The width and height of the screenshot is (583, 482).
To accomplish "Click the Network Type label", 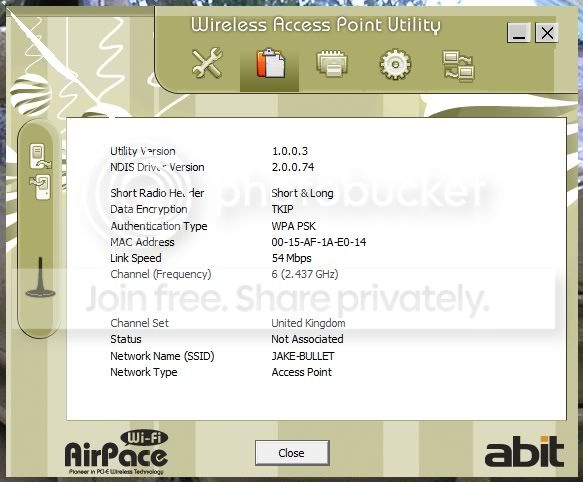I will coord(144,372).
